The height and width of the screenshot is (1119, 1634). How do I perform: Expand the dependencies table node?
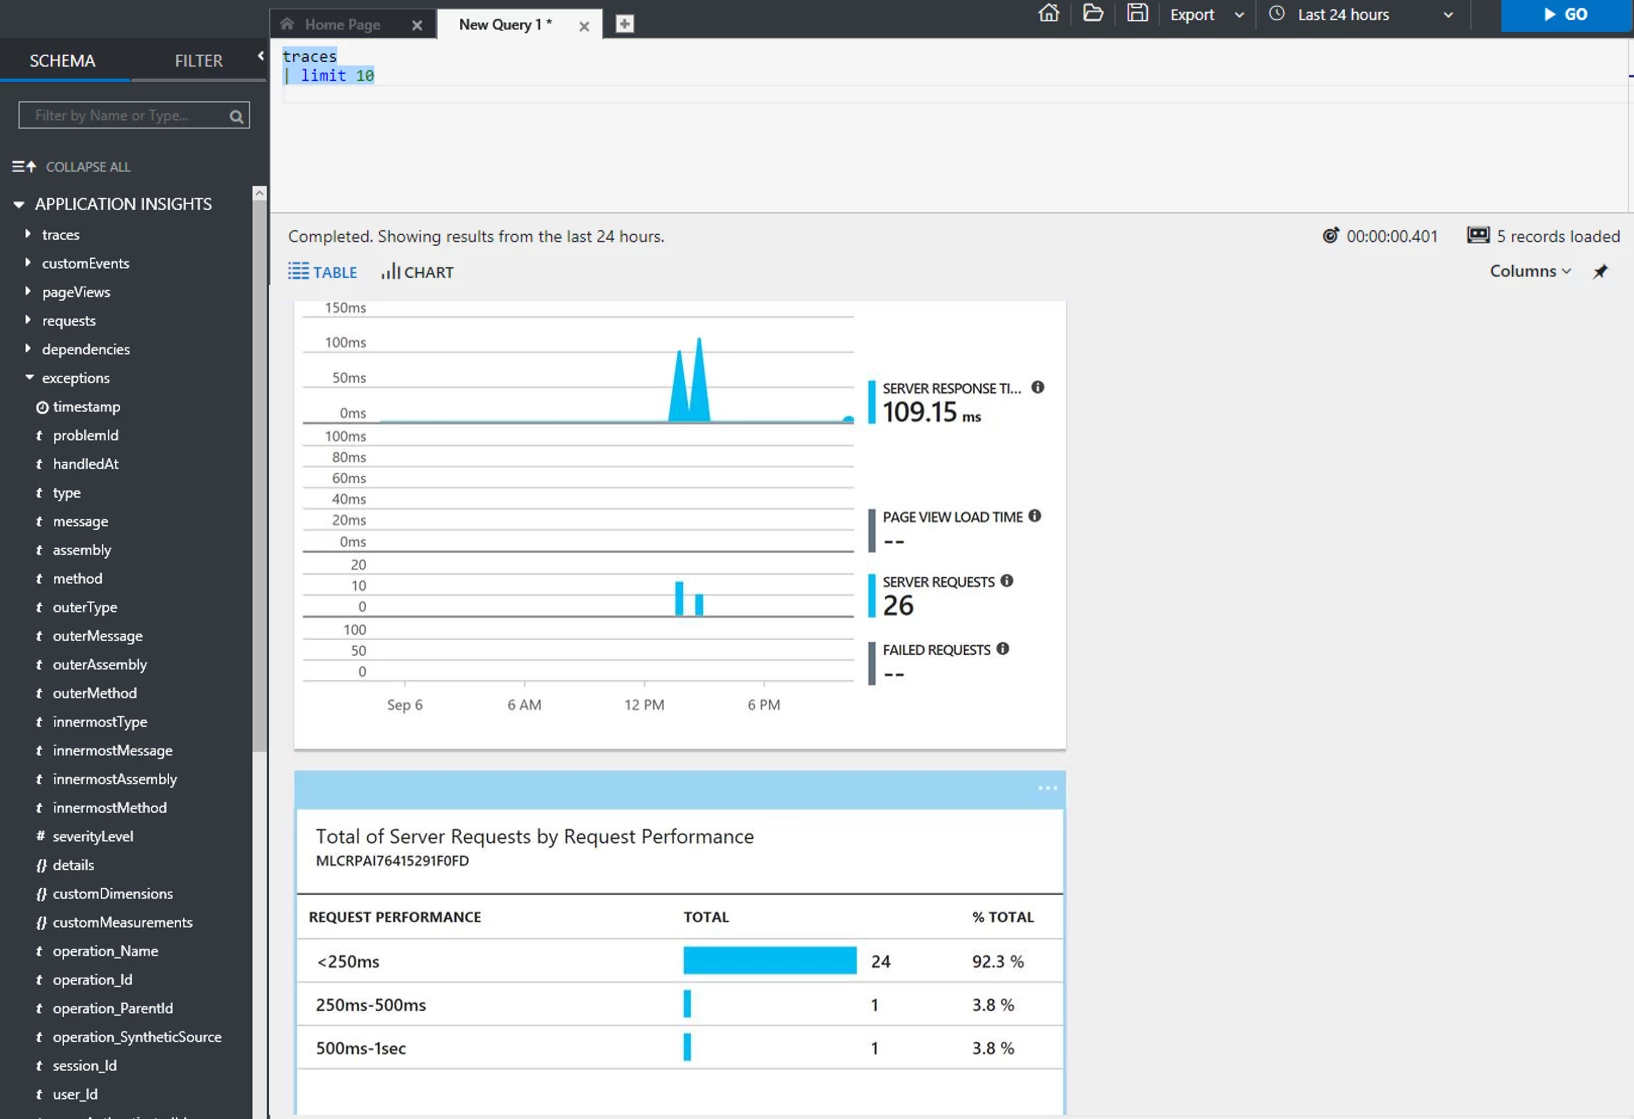pyautogui.click(x=28, y=349)
